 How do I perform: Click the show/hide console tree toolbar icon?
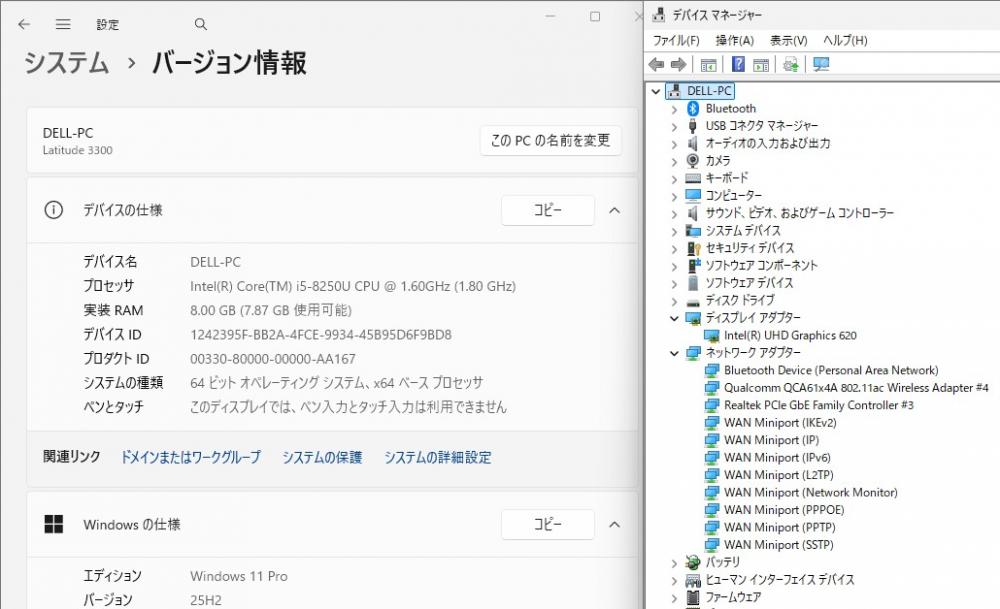pos(709,64)
